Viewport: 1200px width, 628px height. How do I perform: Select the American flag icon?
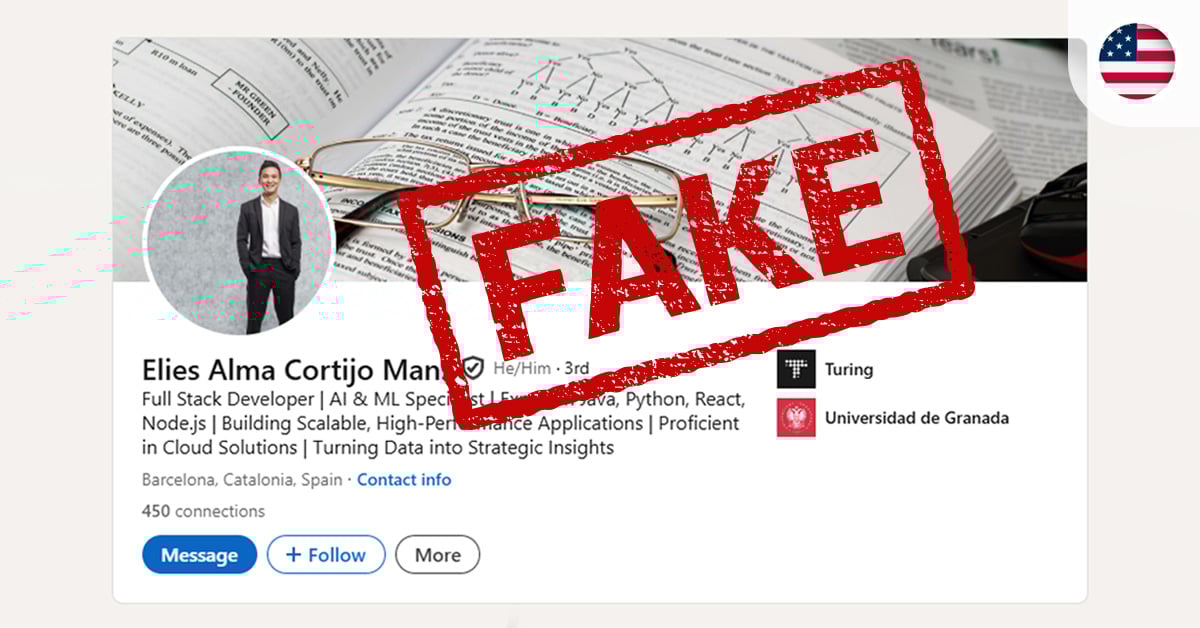point(1137,62)
